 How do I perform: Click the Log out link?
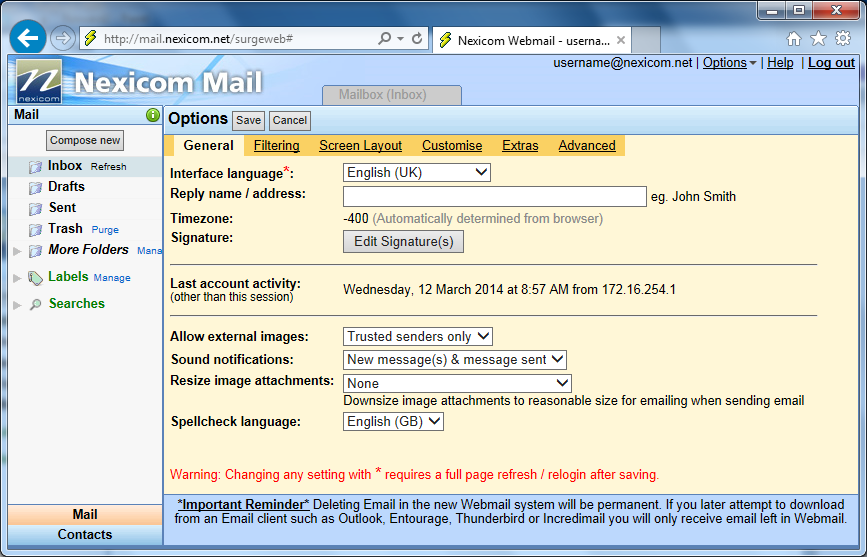click(831, 63)
